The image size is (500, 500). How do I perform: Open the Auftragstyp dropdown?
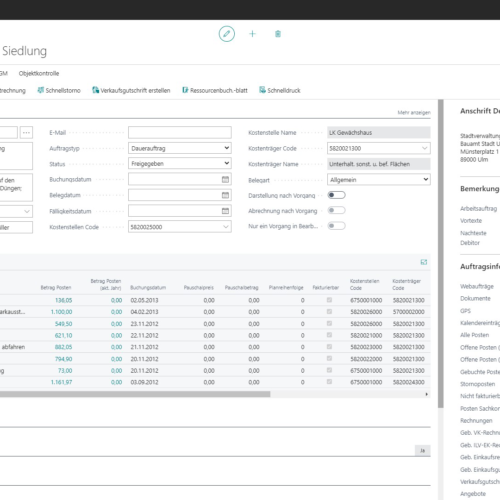coord(180,148)
